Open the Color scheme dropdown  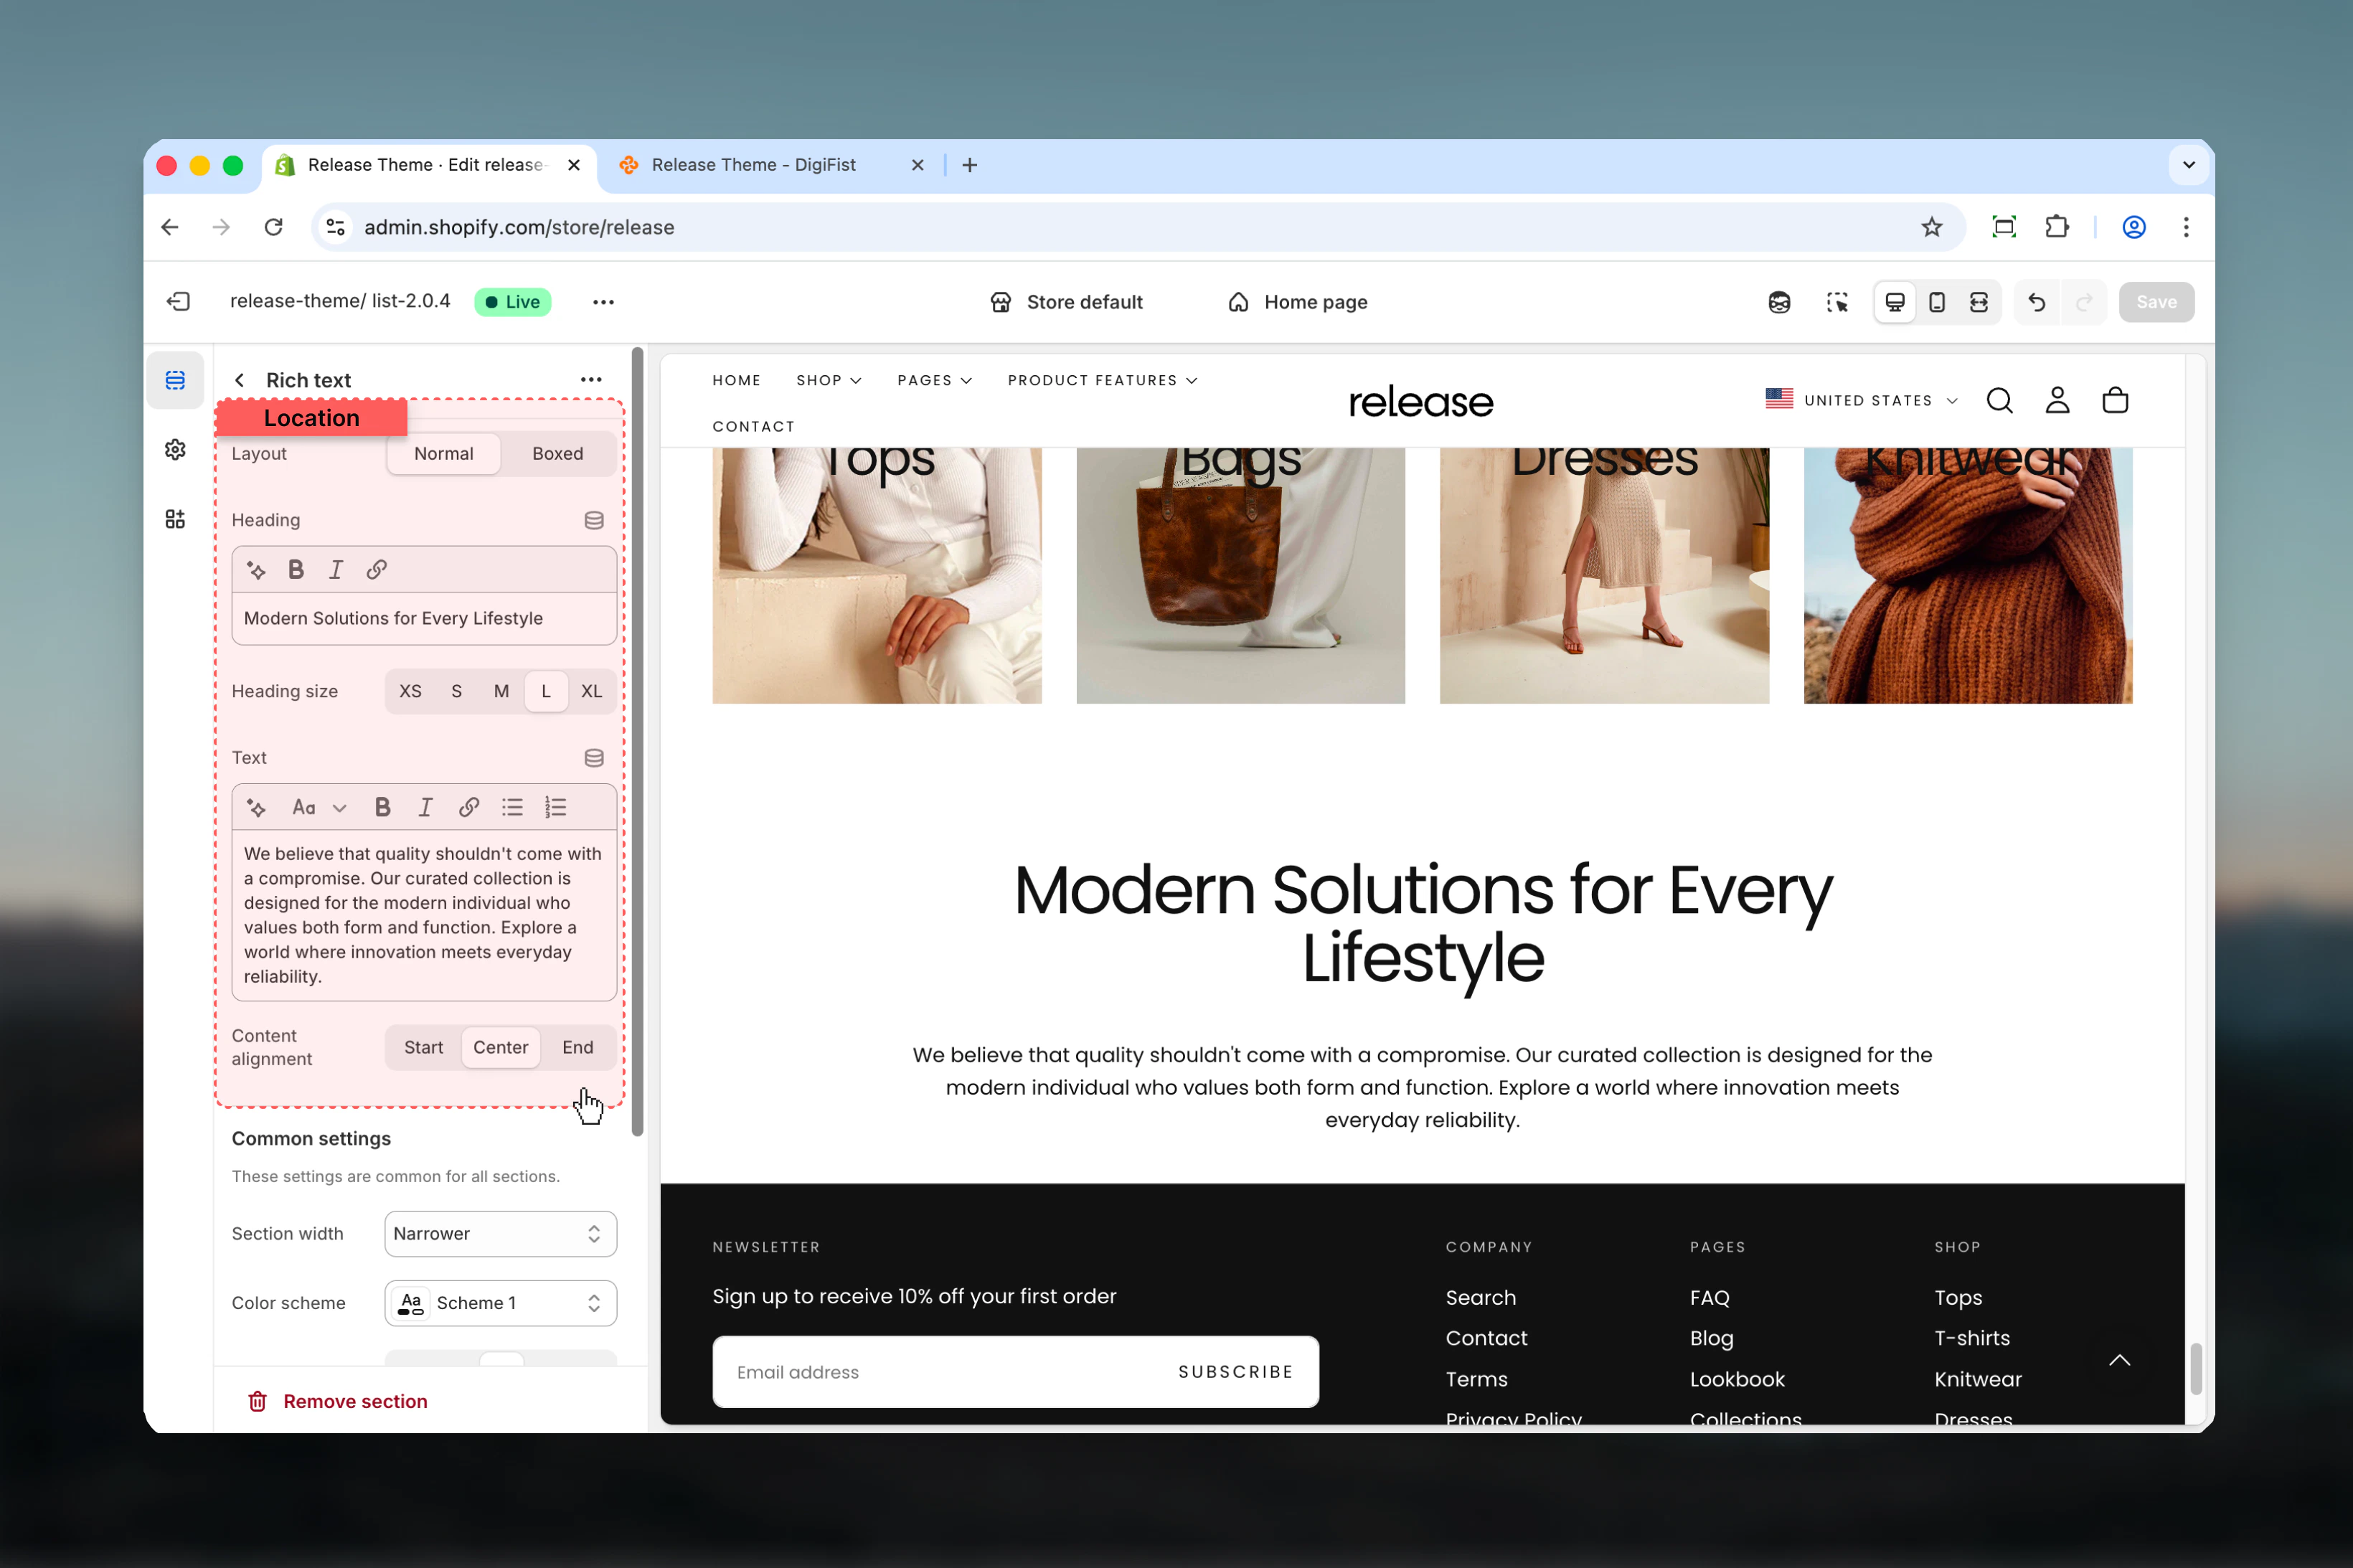[x=501, y=1304]
